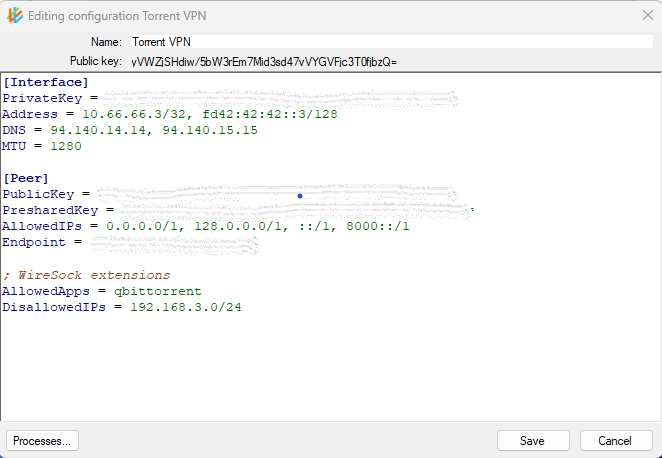Click the PublicKey line under Peer
Image resolution: width=662 pixels, height=458 pixels.
point(230,195)
